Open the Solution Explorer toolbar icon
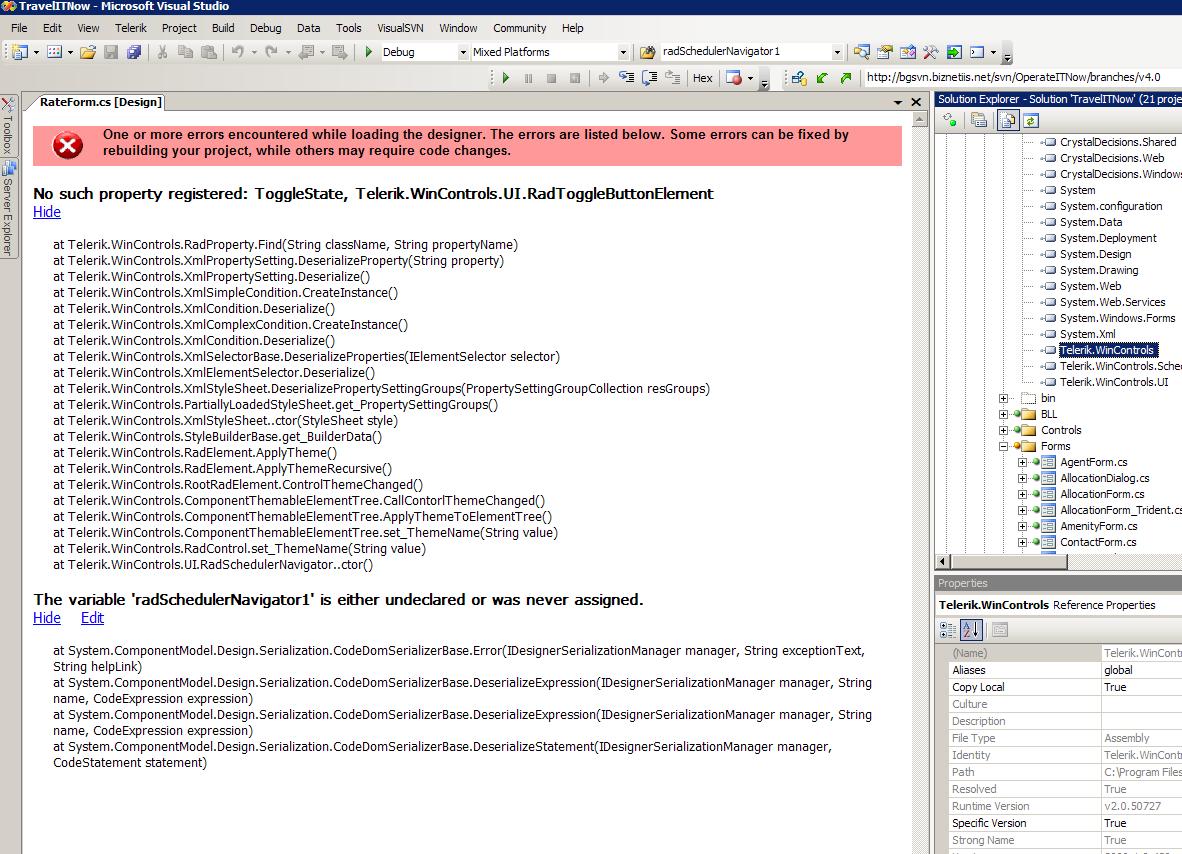1182x854 pixels. coord(862,52)
